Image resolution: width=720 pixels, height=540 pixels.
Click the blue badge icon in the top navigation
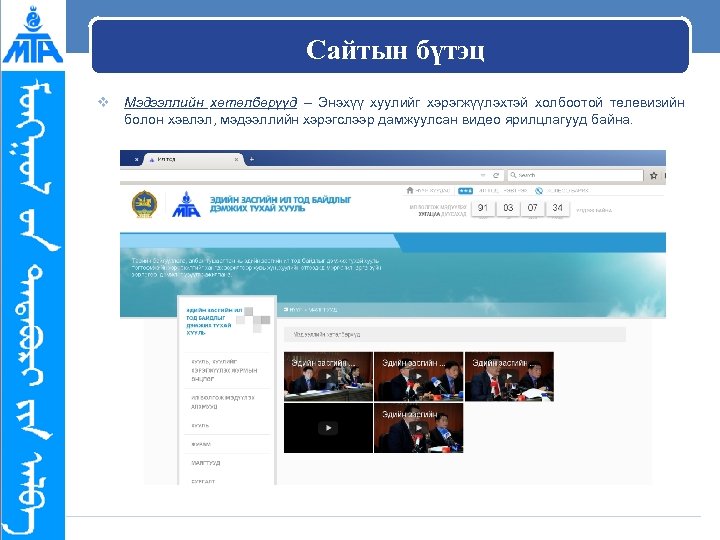465,191
